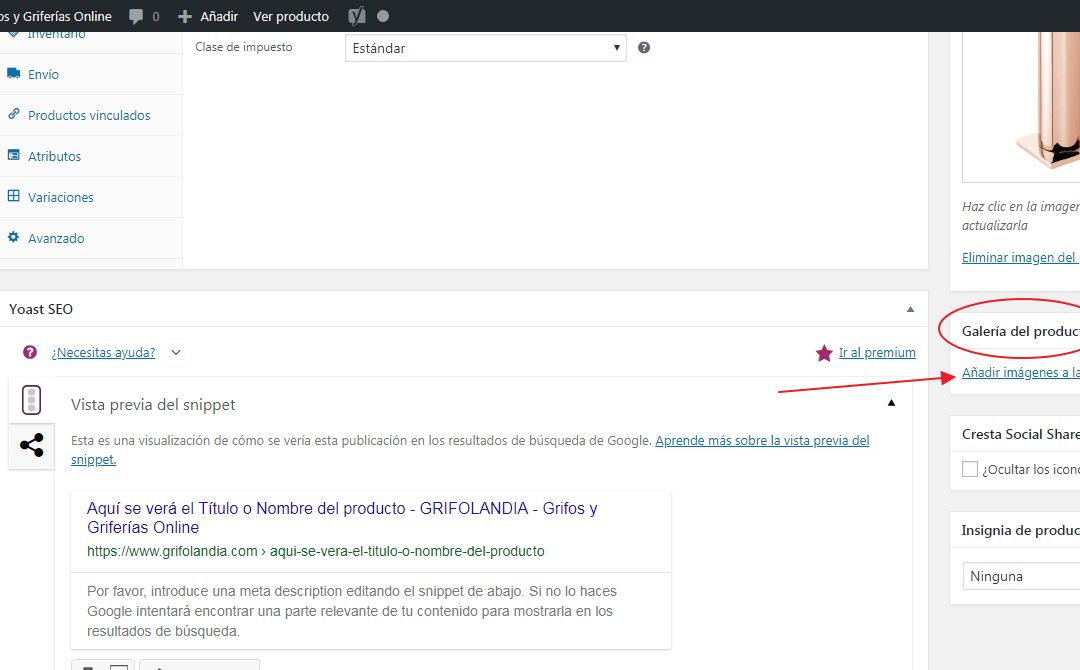Open the Envío product data tab
This screenshot has height=670, width=1080.
pos(91,74)
